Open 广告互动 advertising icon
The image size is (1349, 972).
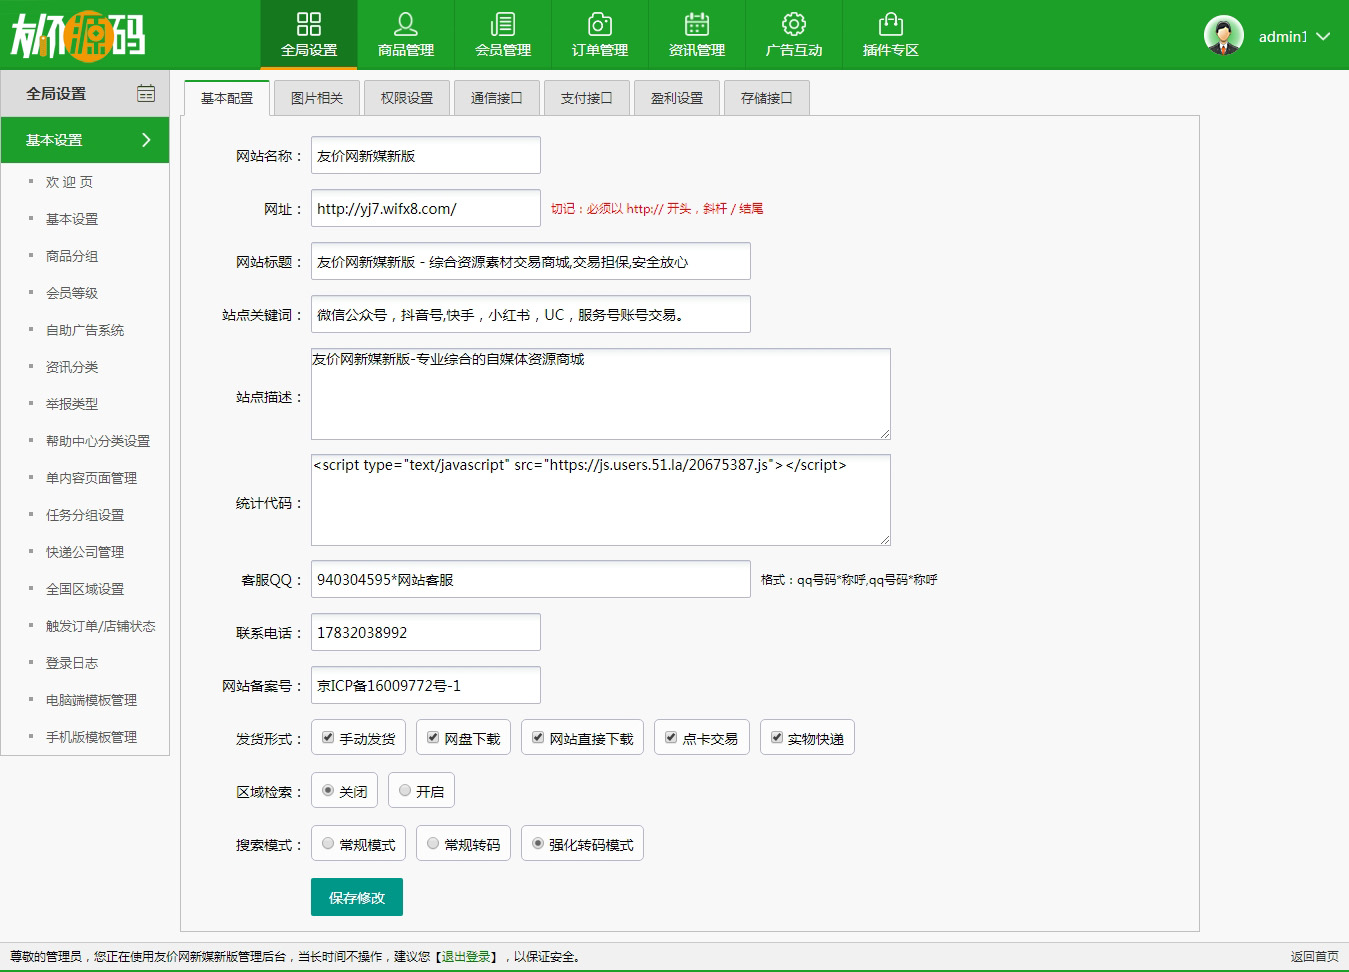tap(794, 24)
